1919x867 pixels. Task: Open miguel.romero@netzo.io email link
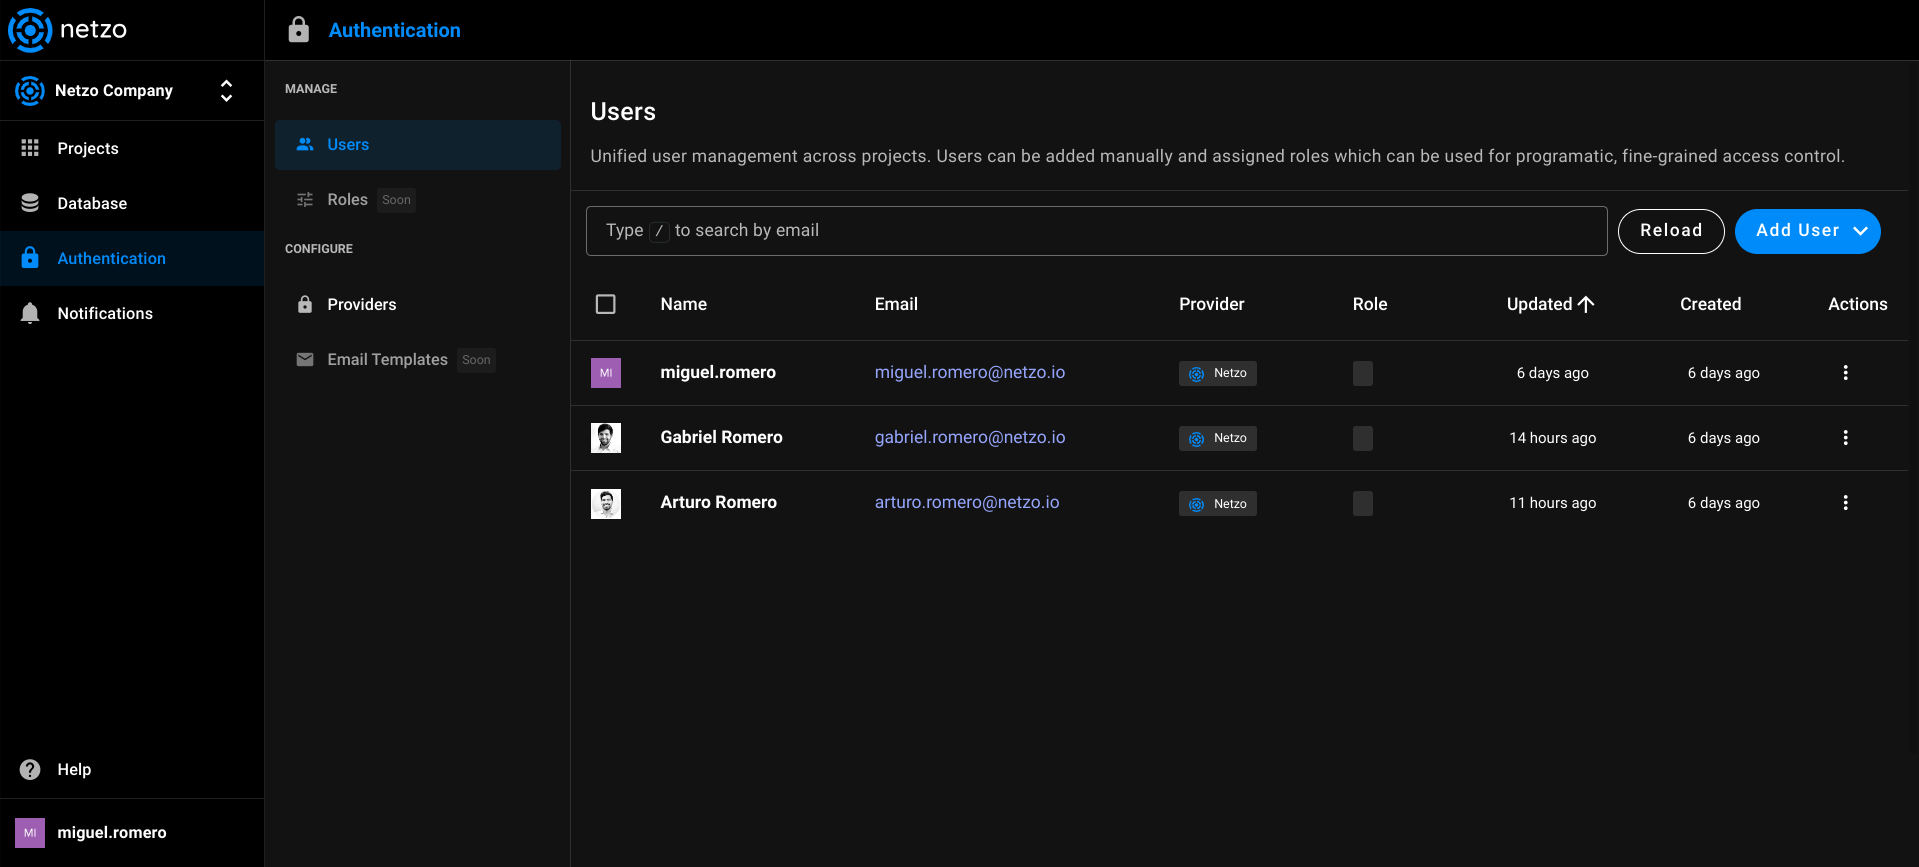tap(969, 372)
